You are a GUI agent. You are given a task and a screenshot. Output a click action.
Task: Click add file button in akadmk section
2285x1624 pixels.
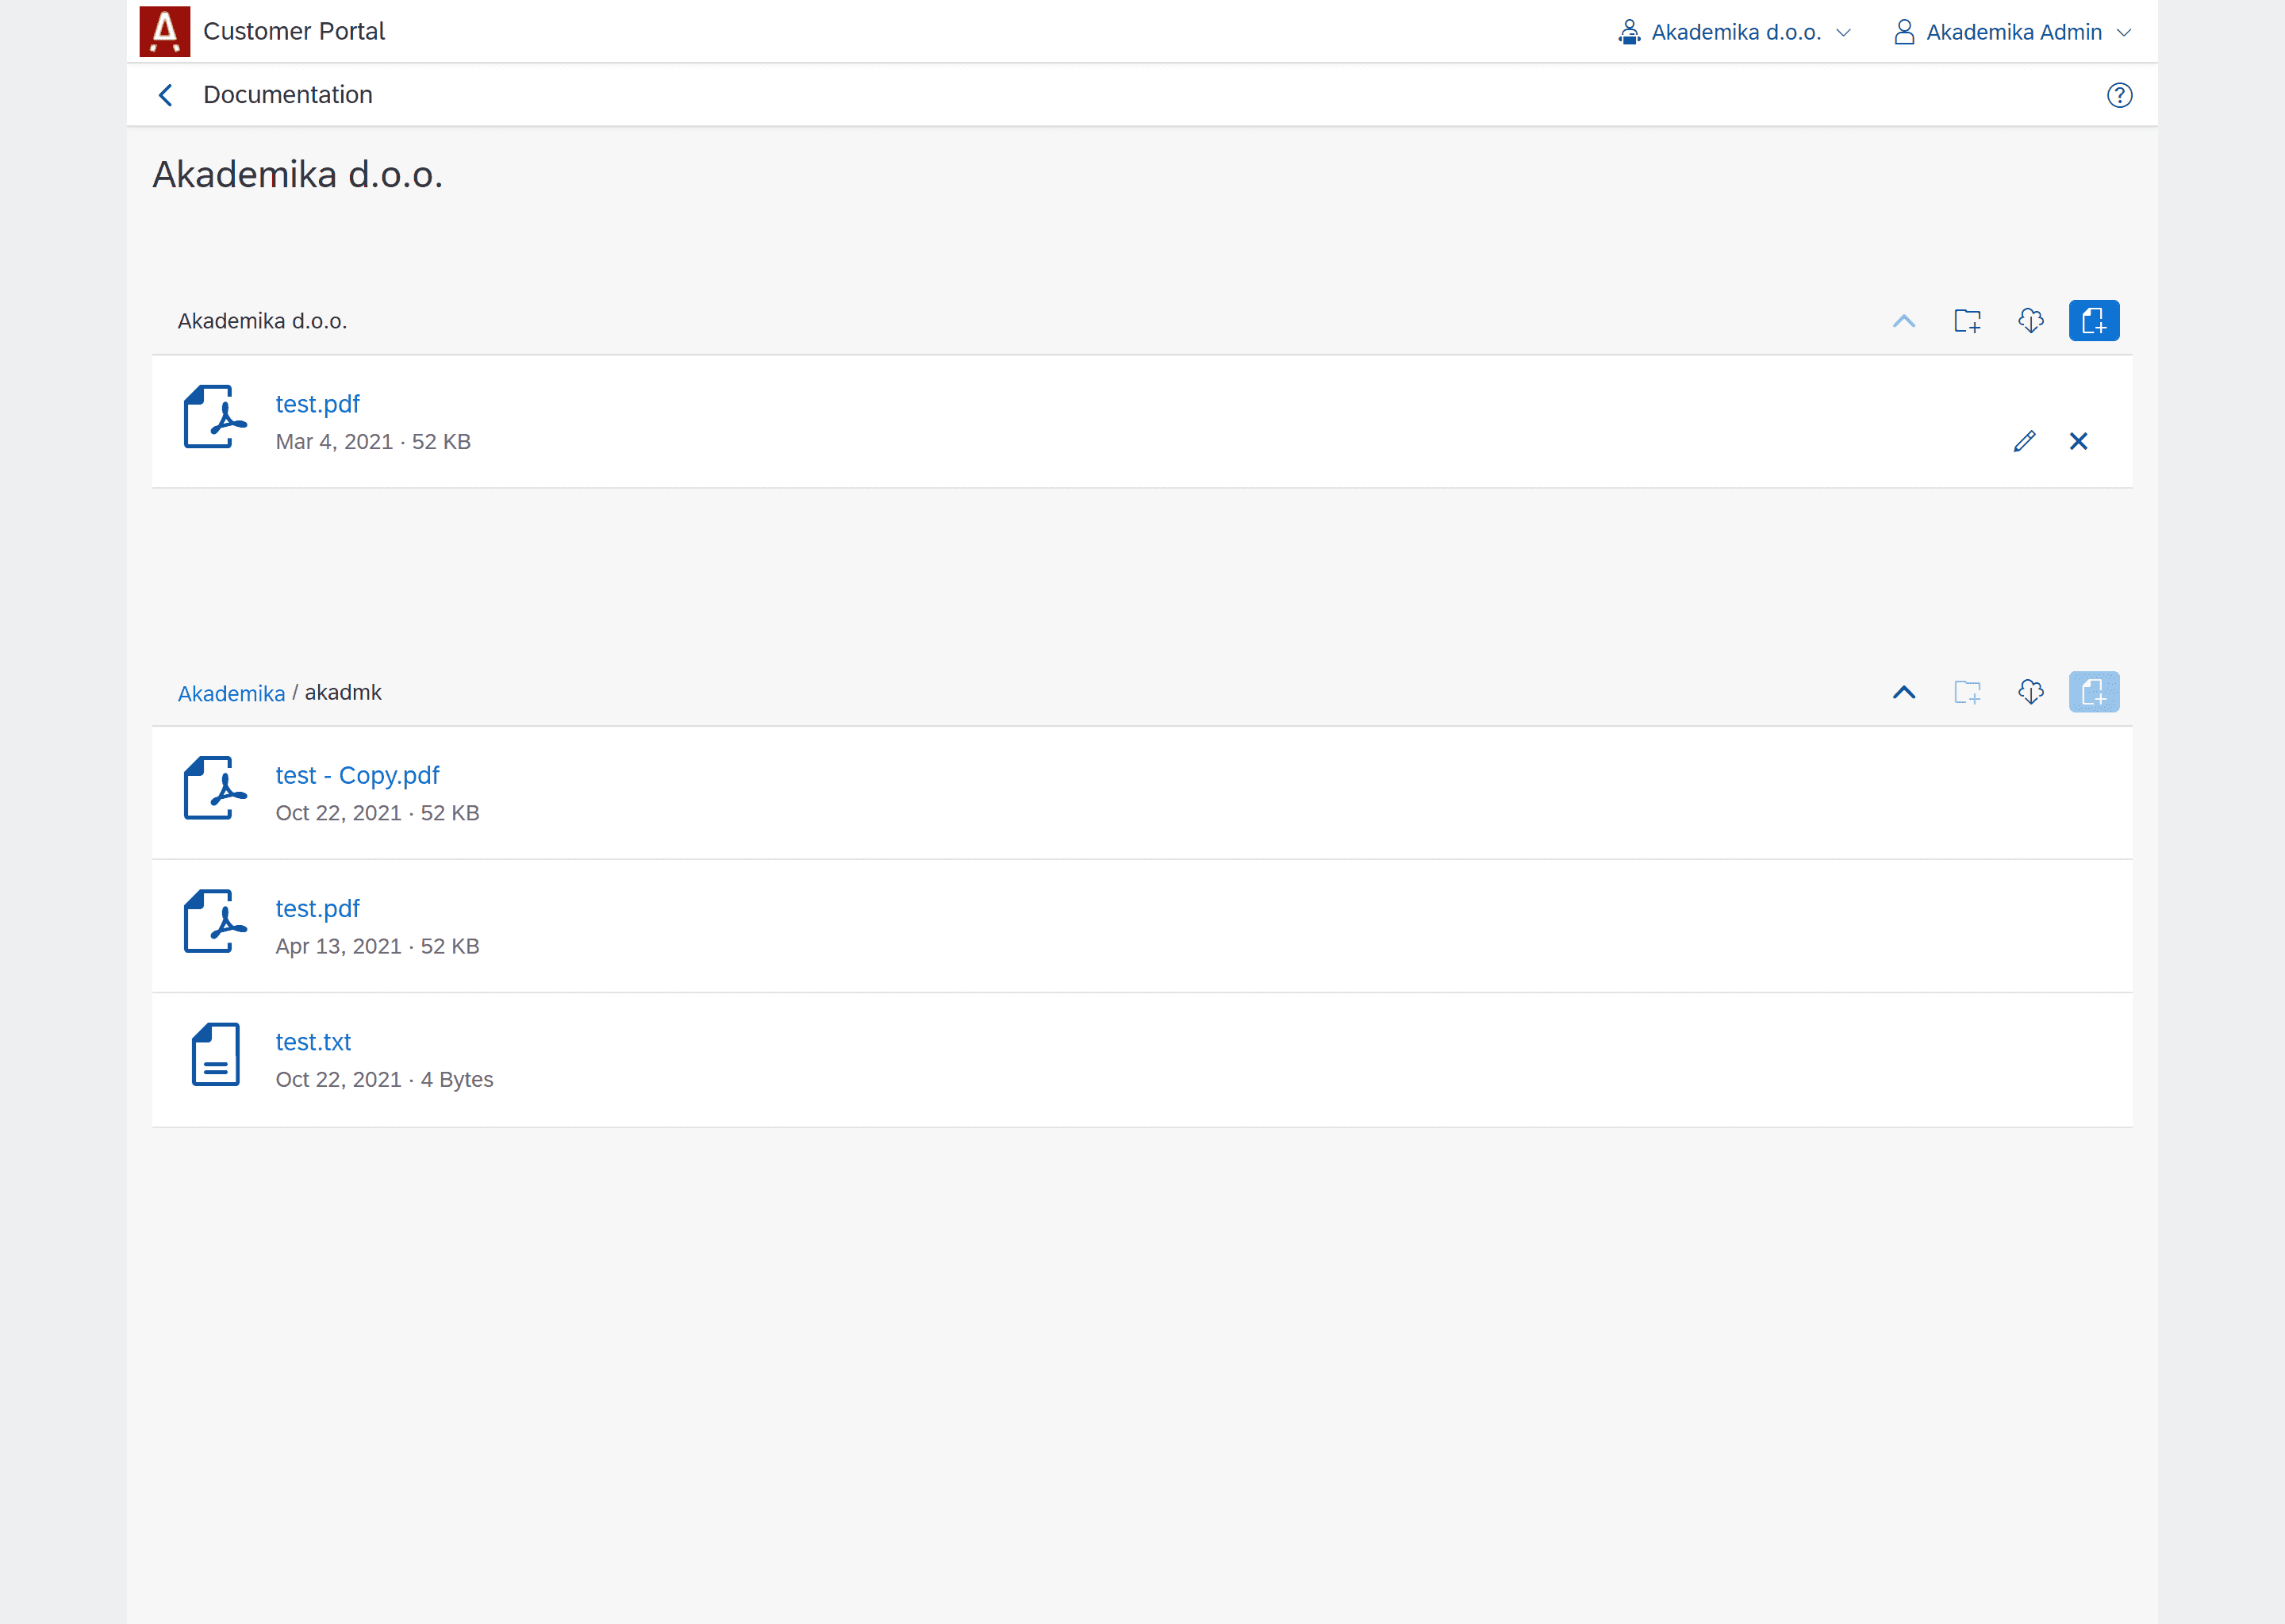click(x=2093, y=692)
